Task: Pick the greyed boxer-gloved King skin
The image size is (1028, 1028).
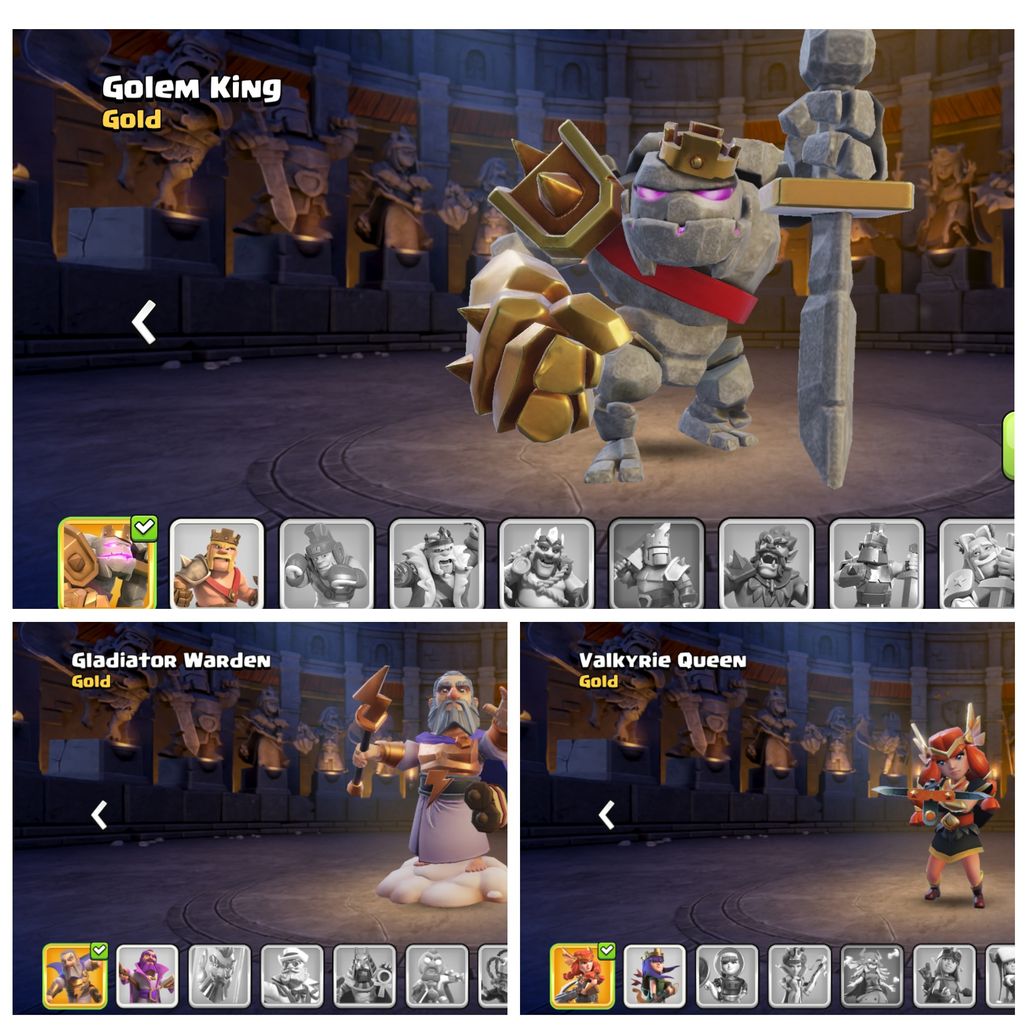Action: tap(327, 564)
